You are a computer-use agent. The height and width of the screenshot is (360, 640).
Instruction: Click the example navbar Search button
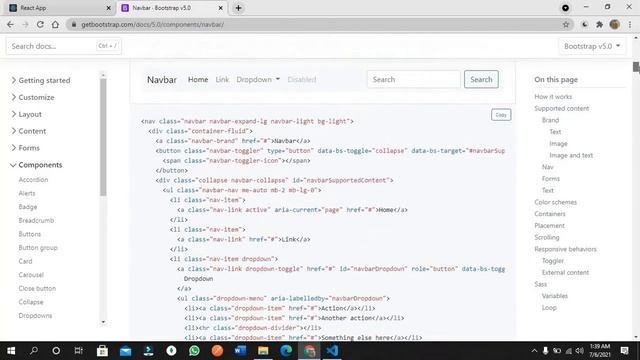481,80
